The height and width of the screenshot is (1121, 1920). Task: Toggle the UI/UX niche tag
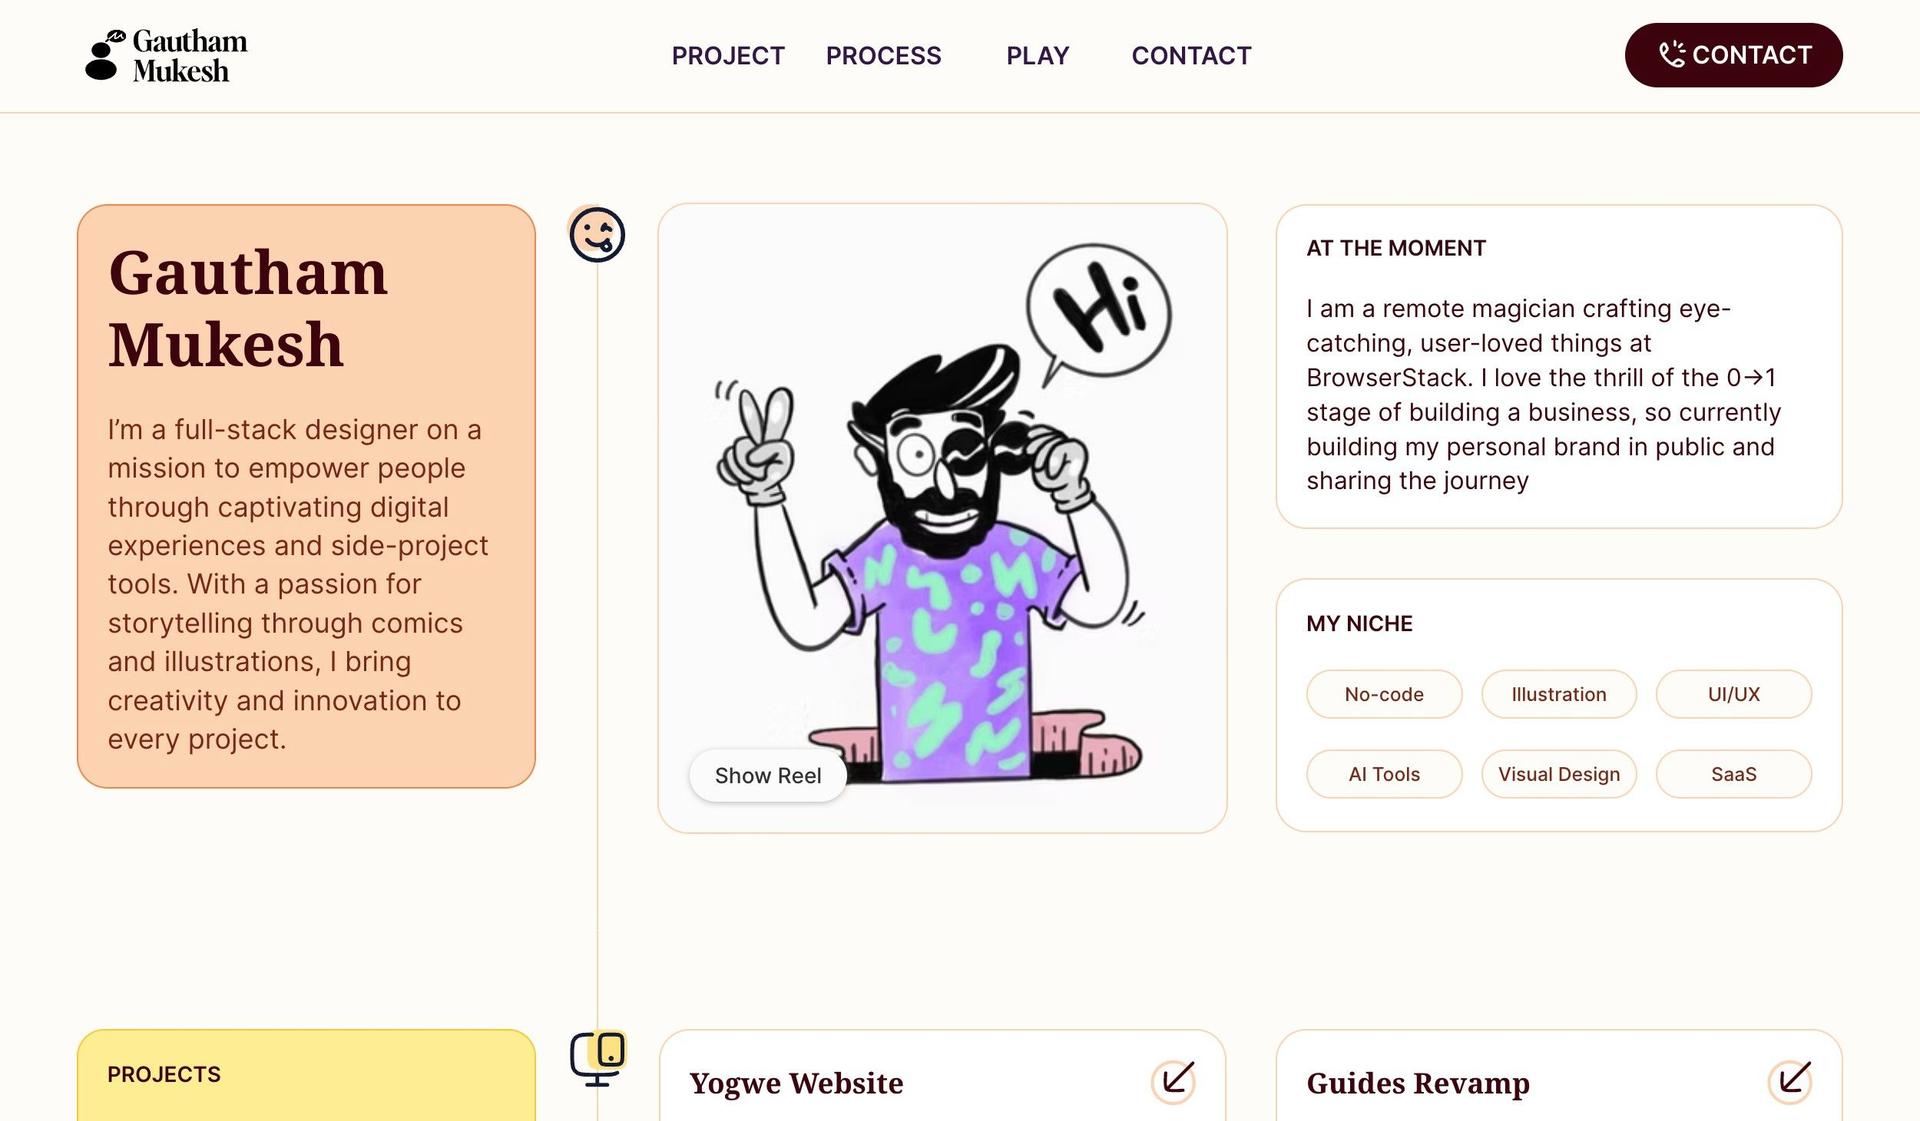coord(1733,694)
